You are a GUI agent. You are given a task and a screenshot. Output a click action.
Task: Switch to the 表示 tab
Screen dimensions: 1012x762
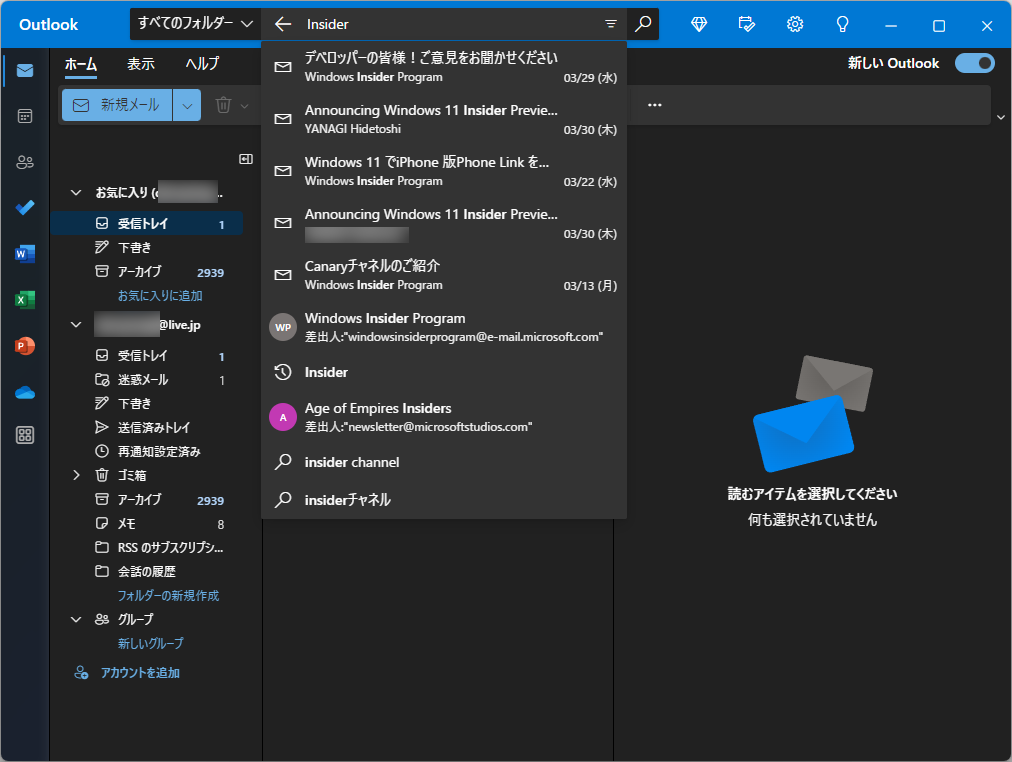click(141, 64)
